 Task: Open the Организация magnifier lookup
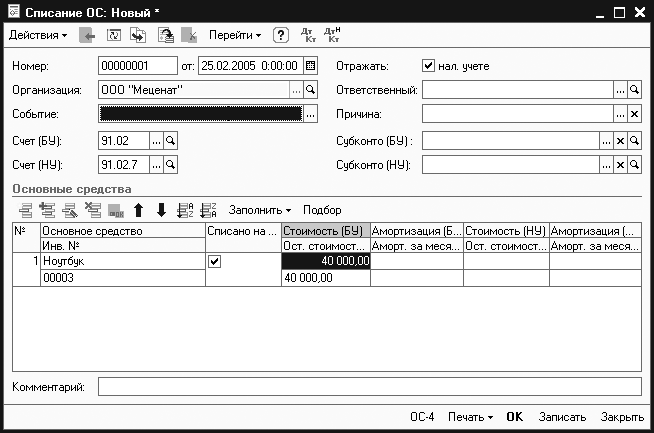click(x=310, y=90)
